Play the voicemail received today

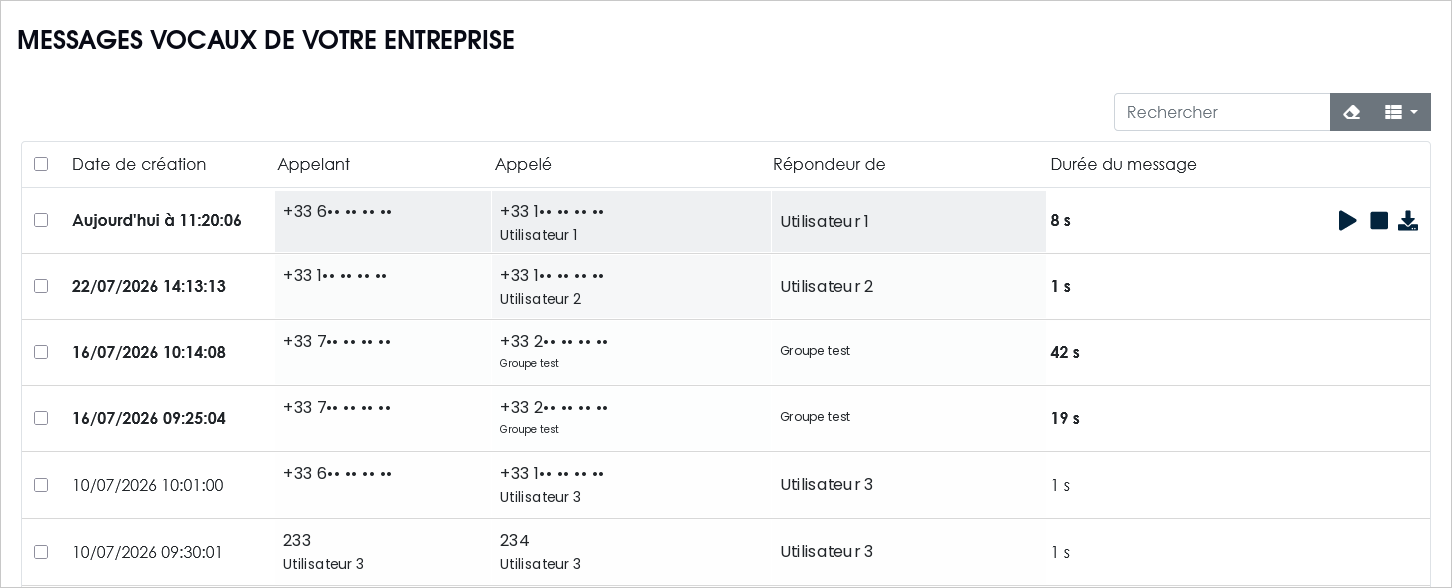click(1348, 220)
